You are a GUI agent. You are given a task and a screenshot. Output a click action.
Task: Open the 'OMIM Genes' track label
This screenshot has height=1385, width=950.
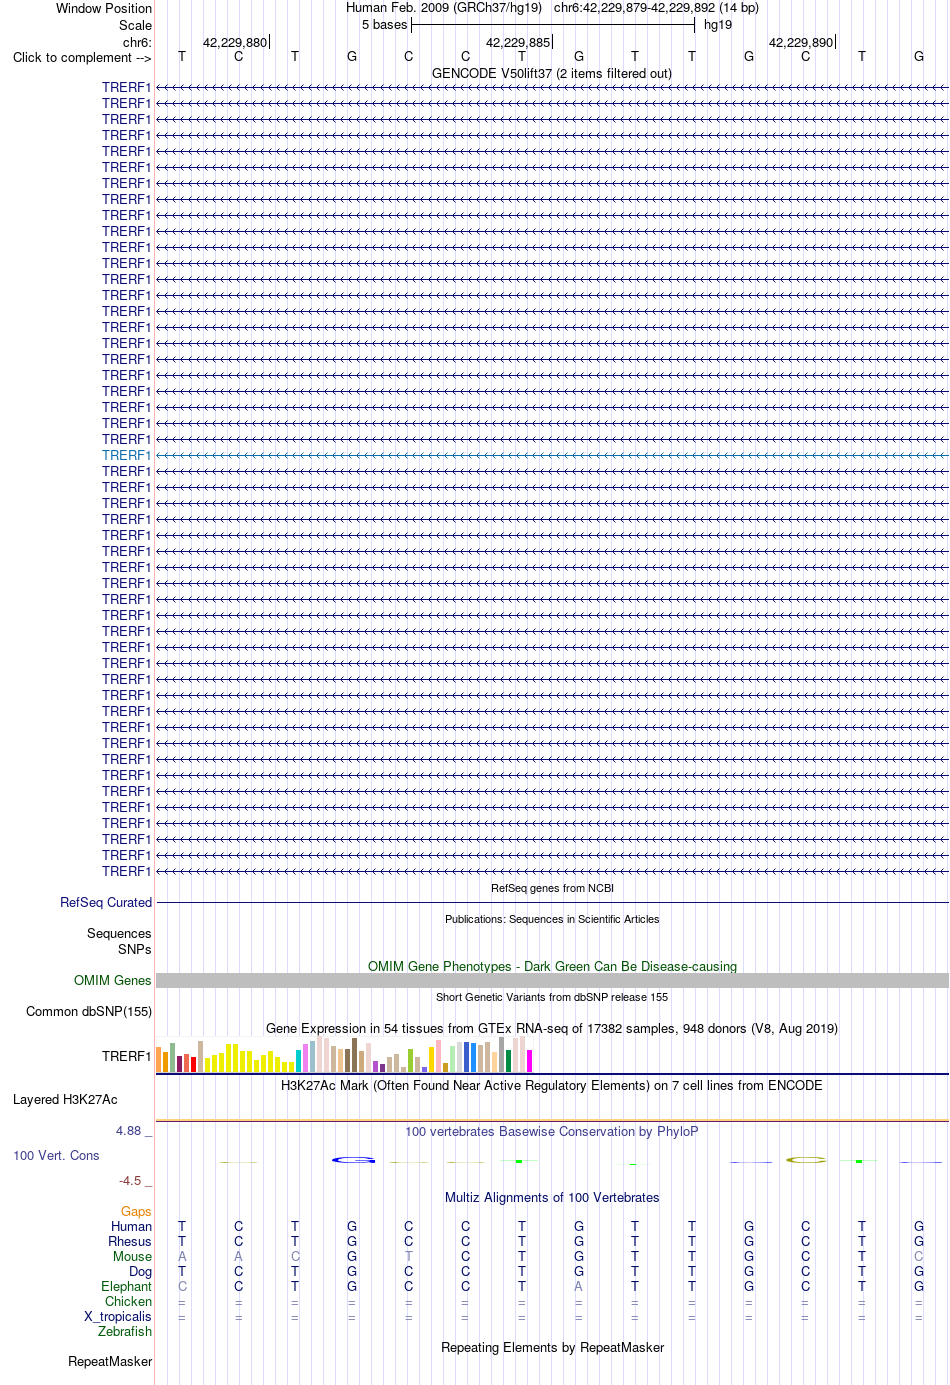113,980
